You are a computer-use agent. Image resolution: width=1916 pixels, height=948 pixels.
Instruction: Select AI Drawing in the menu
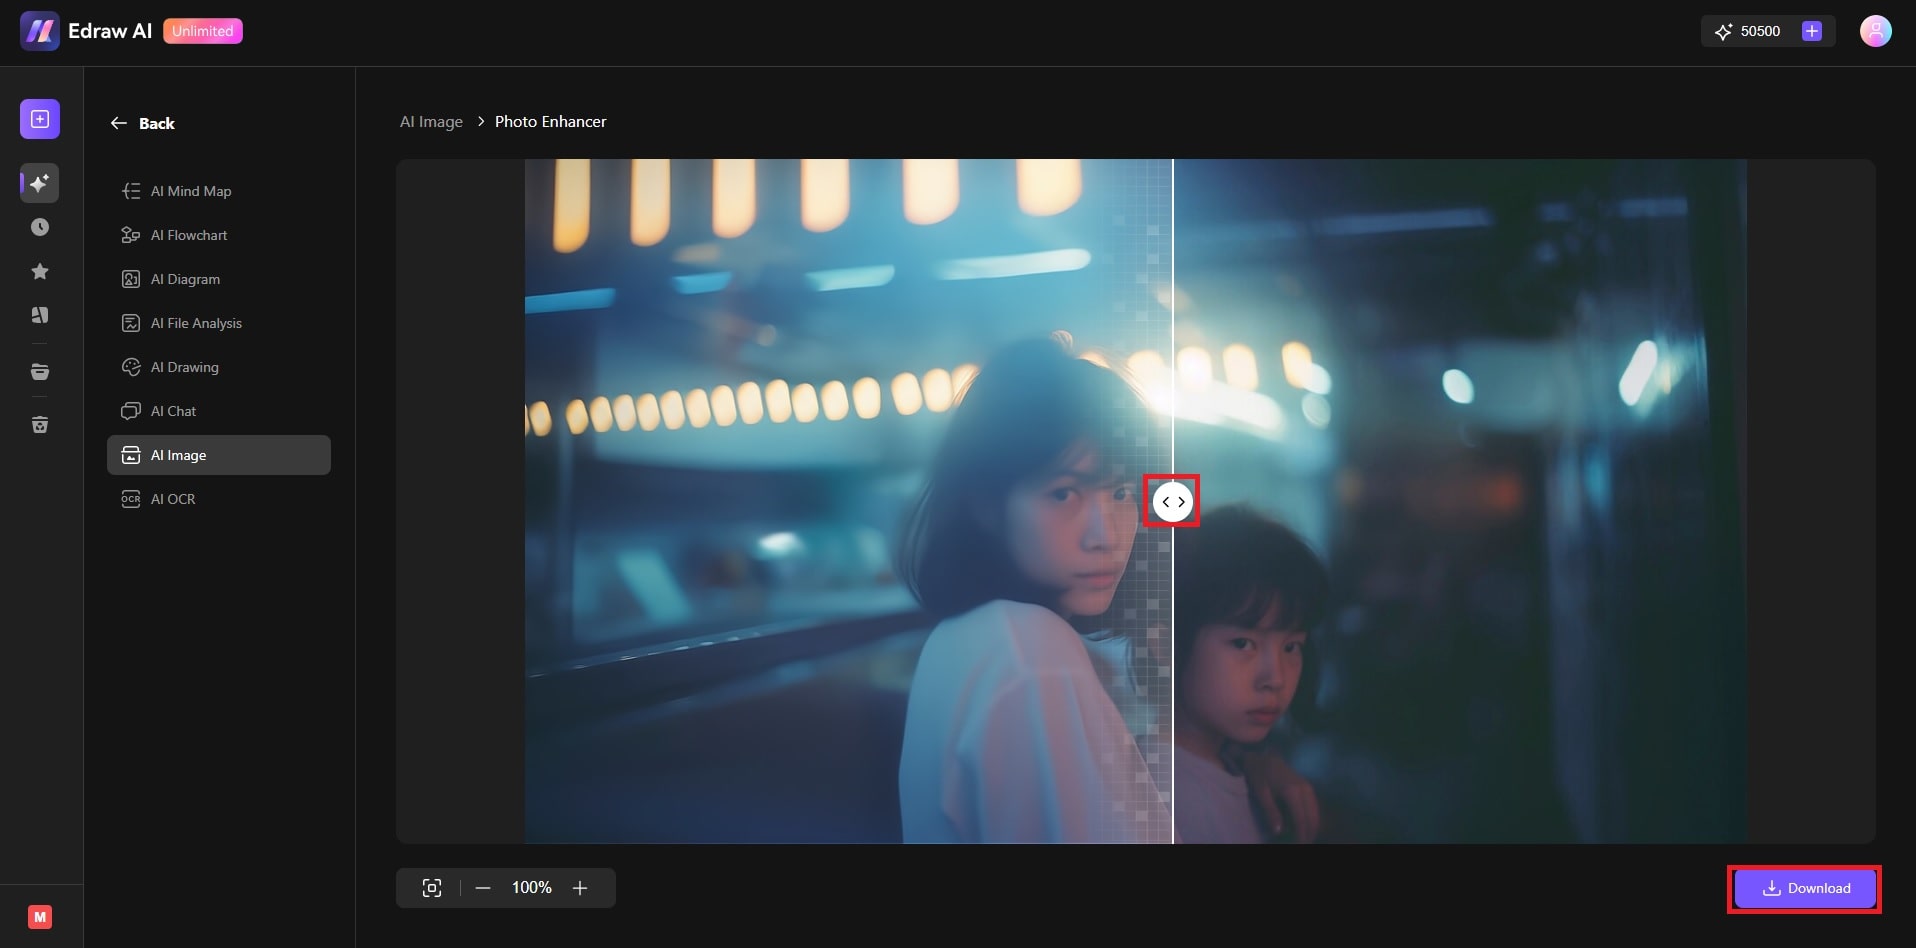218,367
